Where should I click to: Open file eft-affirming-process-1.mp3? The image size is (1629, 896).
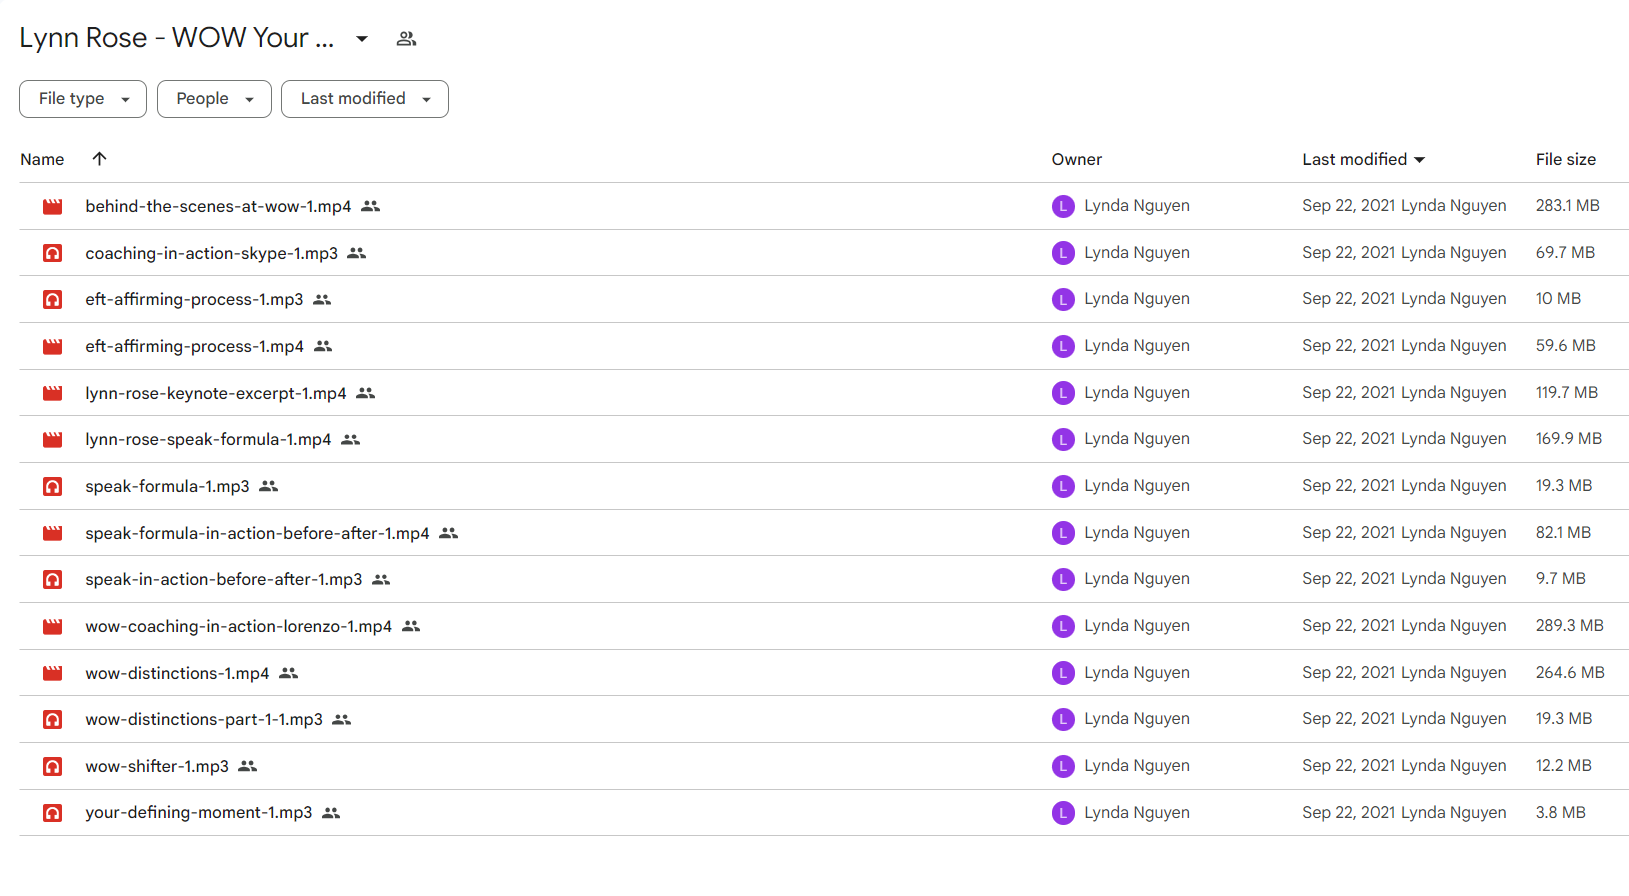[x=194, y=299]
